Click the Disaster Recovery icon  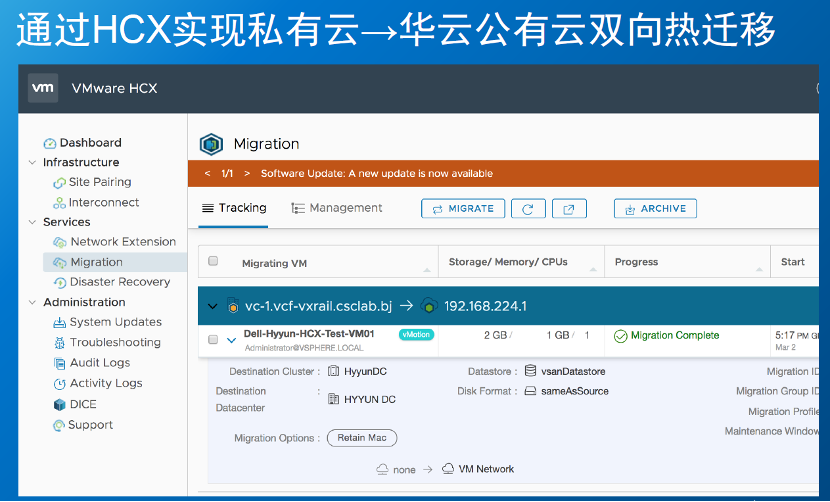pyautogui.click(x=60, y=283)
